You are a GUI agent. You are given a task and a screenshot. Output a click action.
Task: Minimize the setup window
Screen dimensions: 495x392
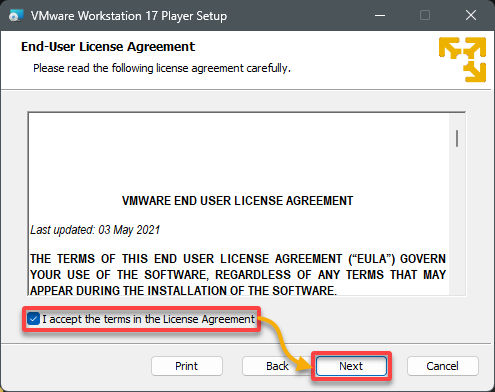(380, 15)
